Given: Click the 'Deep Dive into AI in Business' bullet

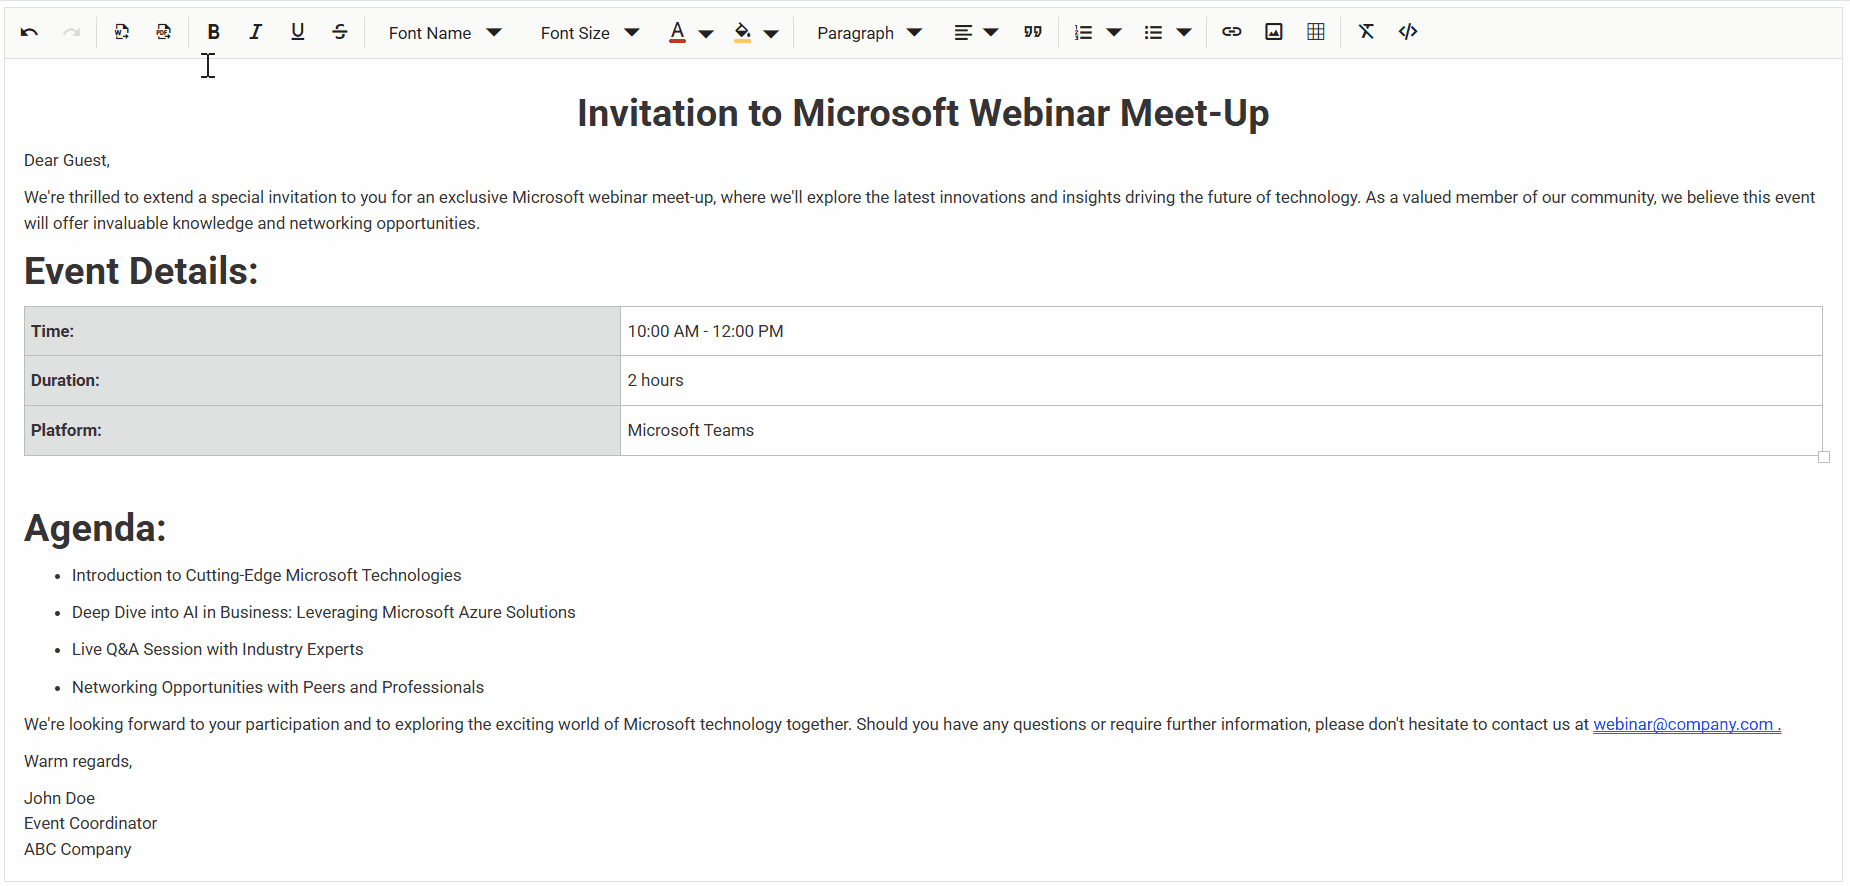Looking at the screenshot, I should [x=323, y=612].
